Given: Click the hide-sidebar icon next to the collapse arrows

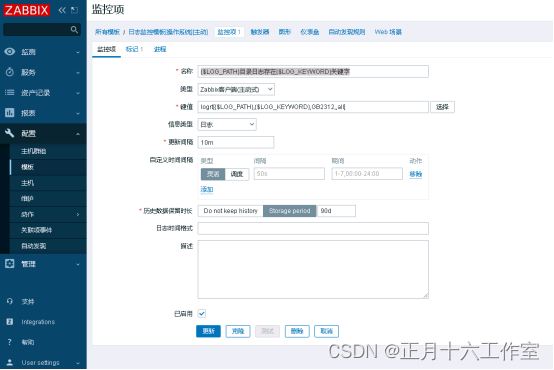Looking at the screenshot, I should pos(74,10).
